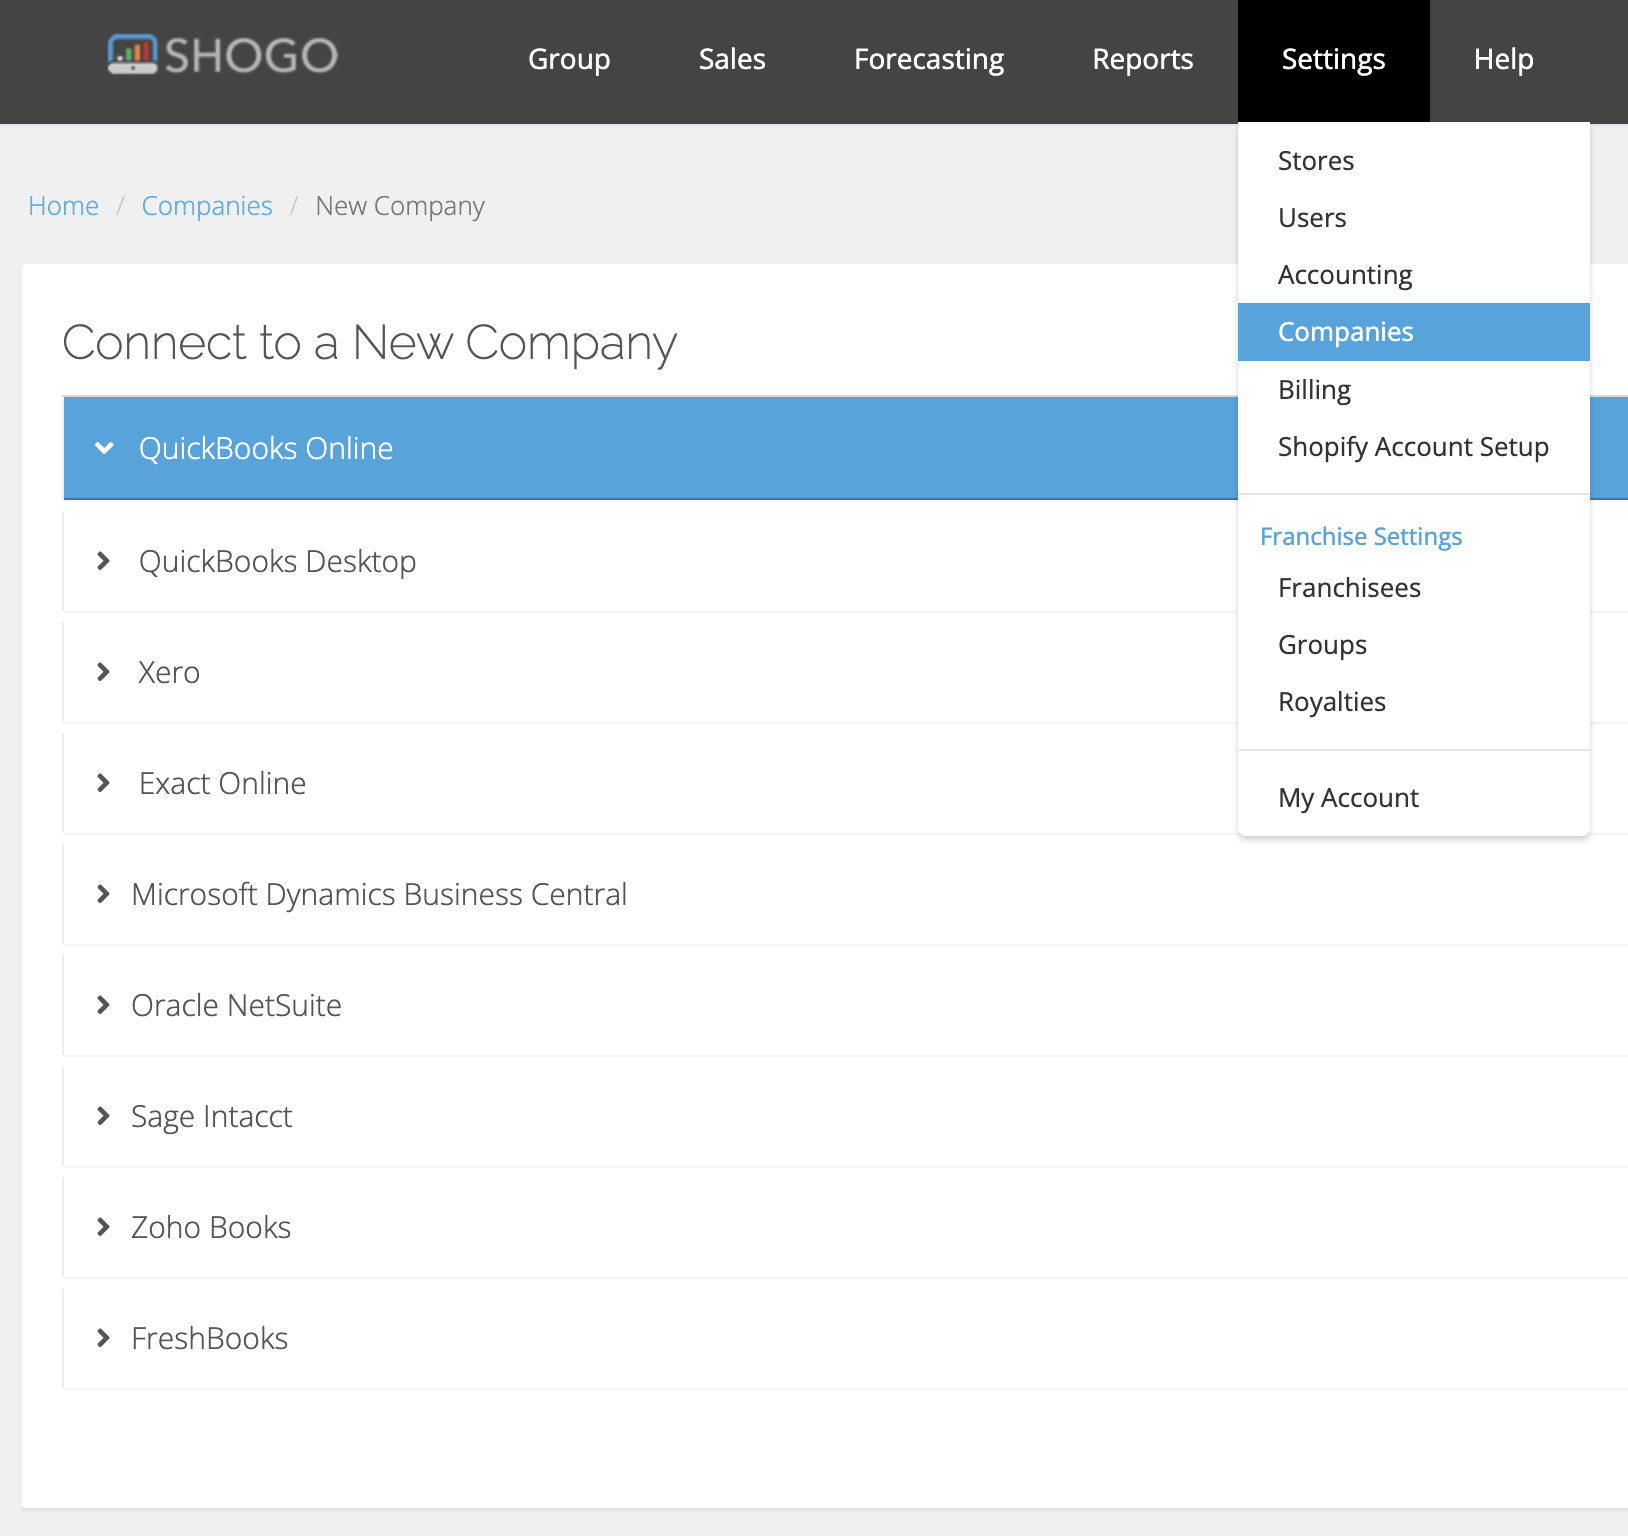Viewport: 1628px width, 1536px height.
Task: Expand the Xero chevron arrow
Action: [103, 672]
